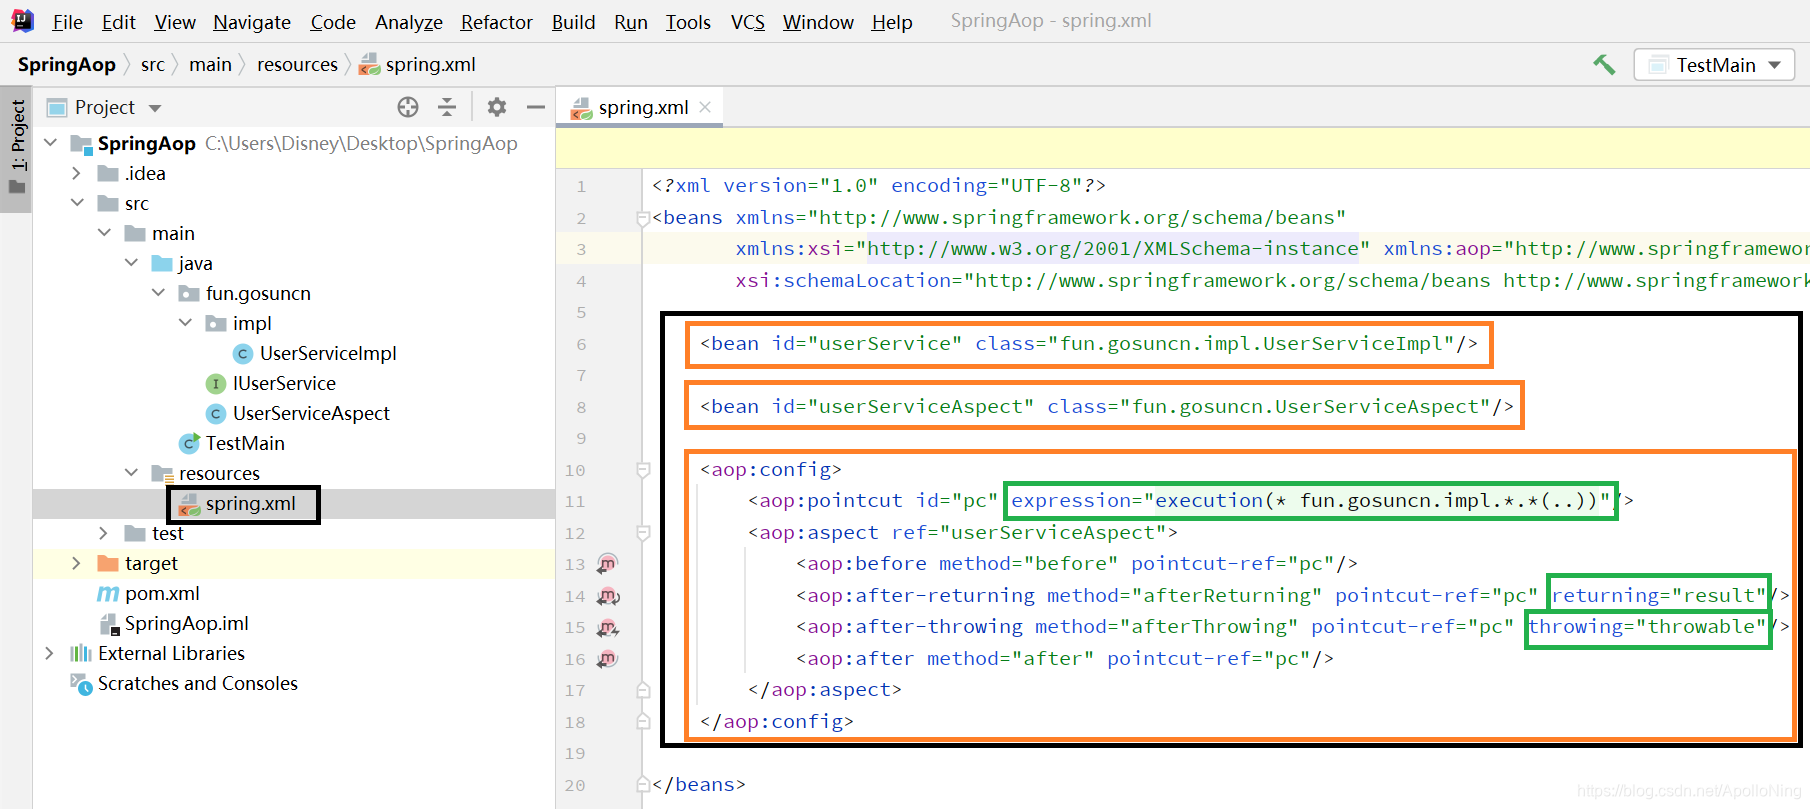Select spring.xml file in project tree
Image resolution: width=1810 pixels, height=809 pixels.
click(x=250, y=503)
